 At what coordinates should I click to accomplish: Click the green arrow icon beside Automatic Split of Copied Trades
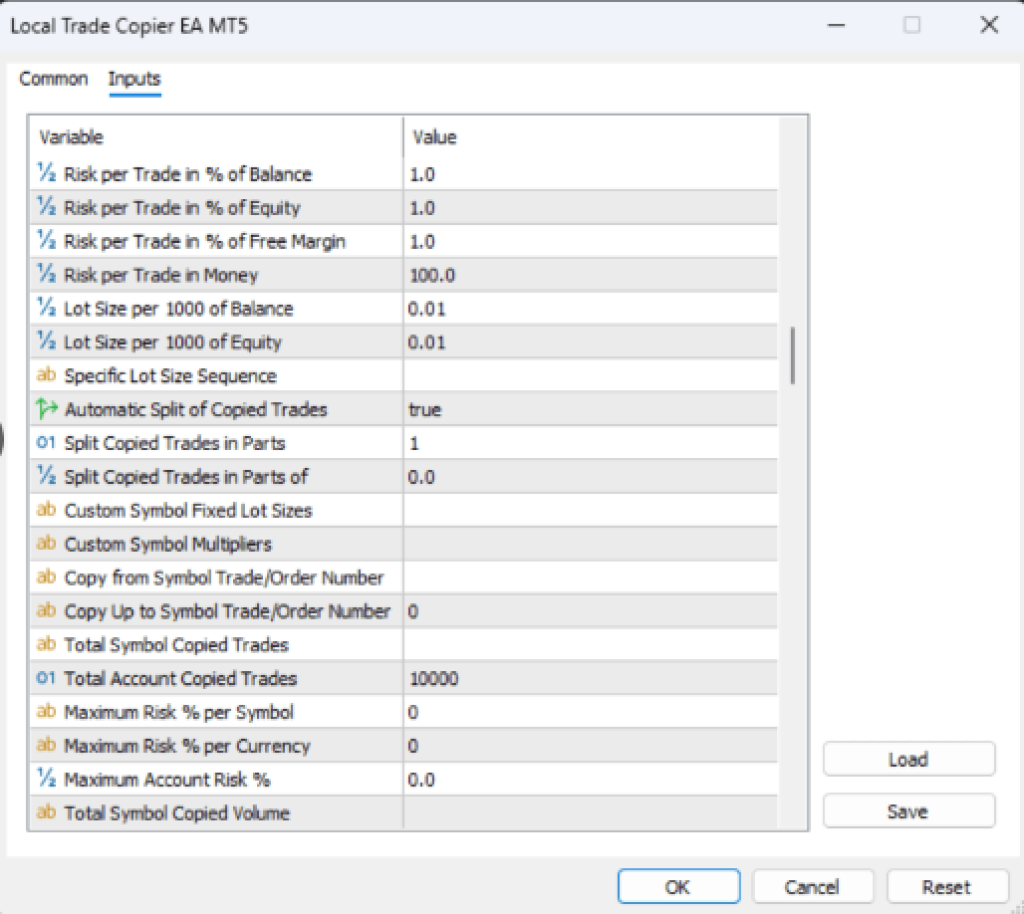46,409
